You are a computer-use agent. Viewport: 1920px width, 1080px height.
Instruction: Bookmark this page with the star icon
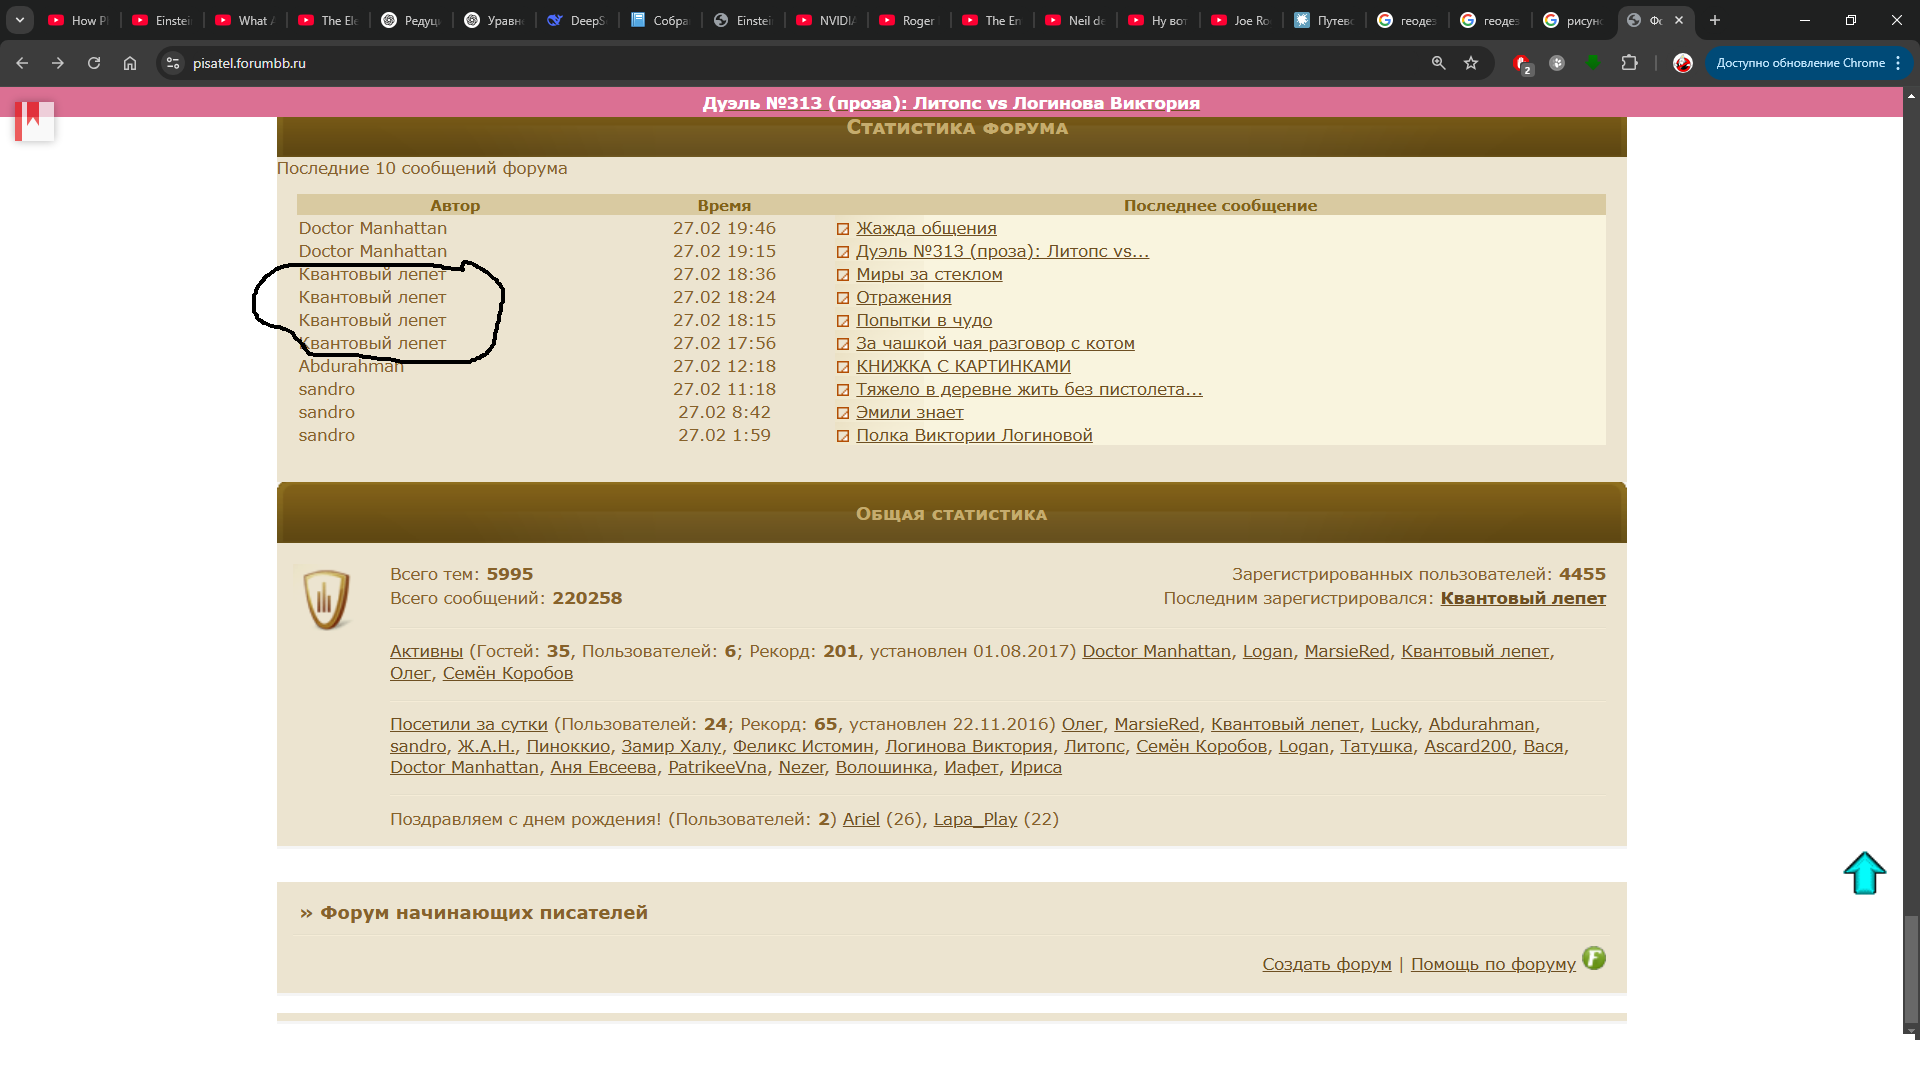1471,63
